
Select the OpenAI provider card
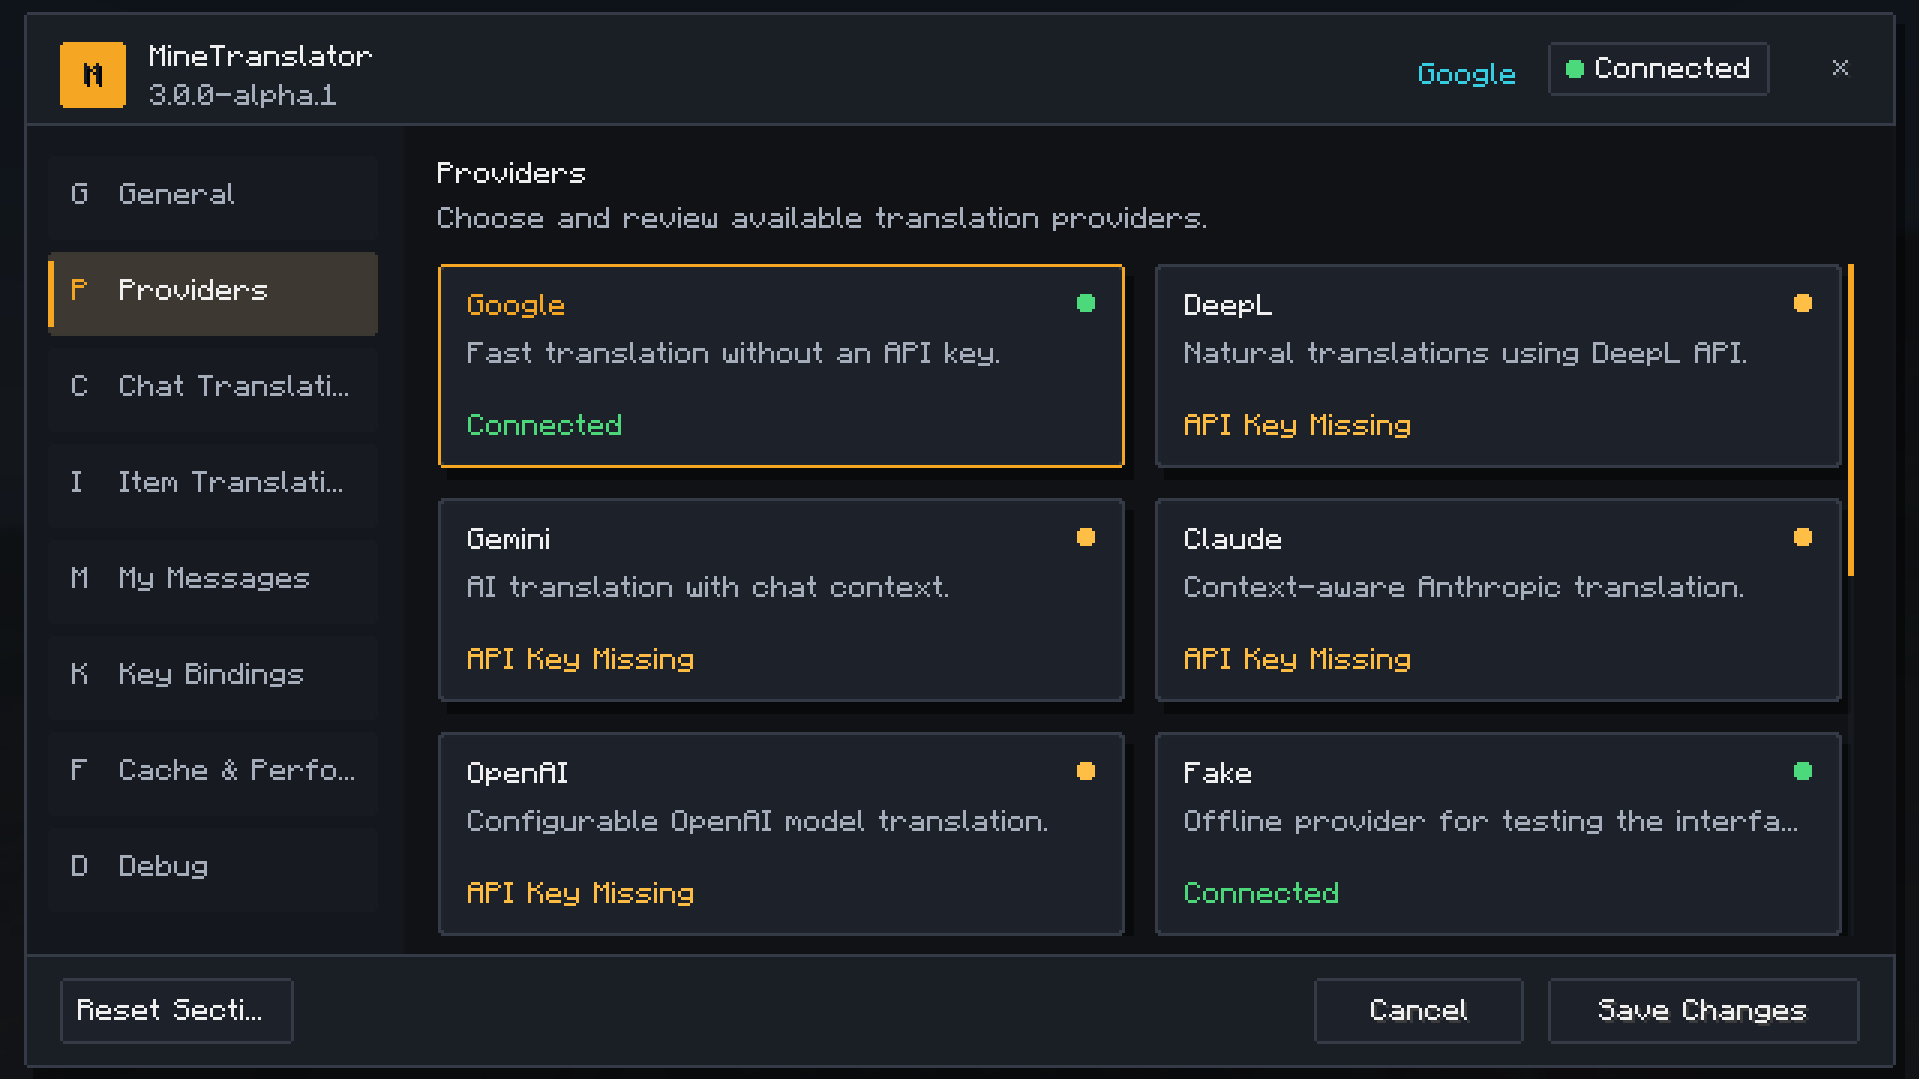point(781,834)
